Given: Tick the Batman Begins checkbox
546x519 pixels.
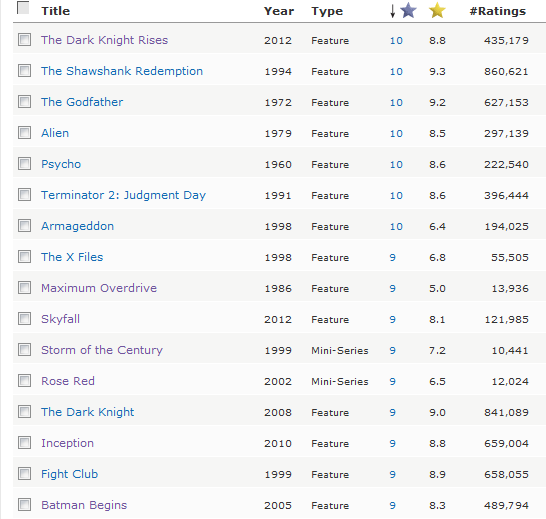Looking at the screenshot, I should click(24, 505).
